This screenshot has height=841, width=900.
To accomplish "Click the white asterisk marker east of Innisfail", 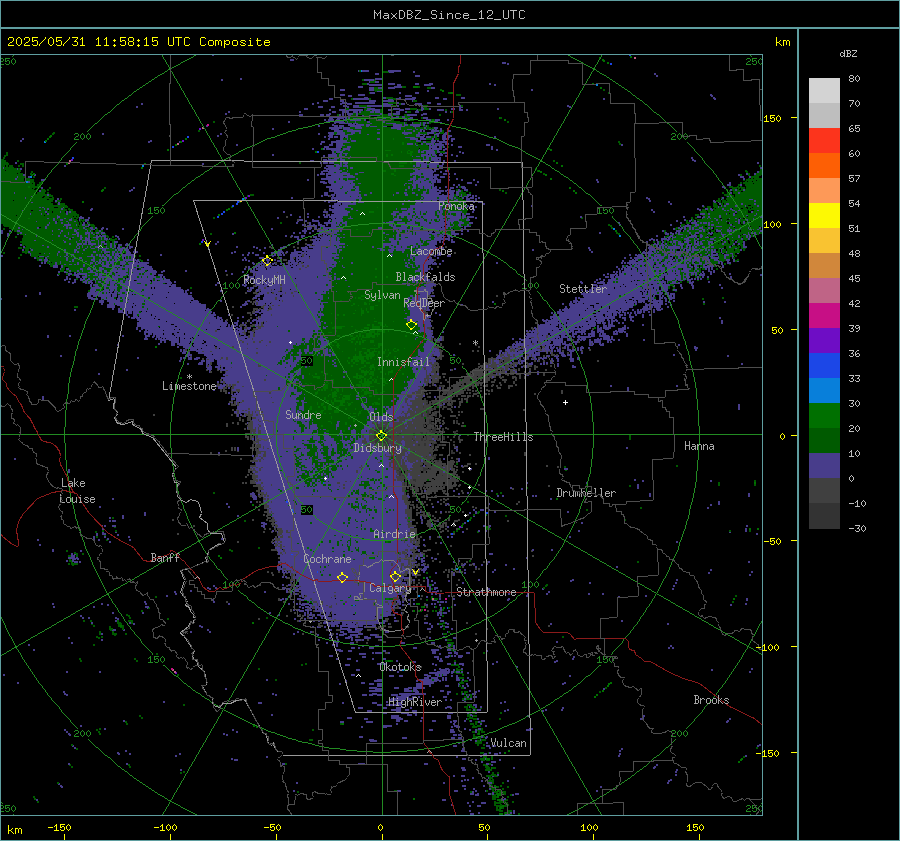I will (475, 343).
